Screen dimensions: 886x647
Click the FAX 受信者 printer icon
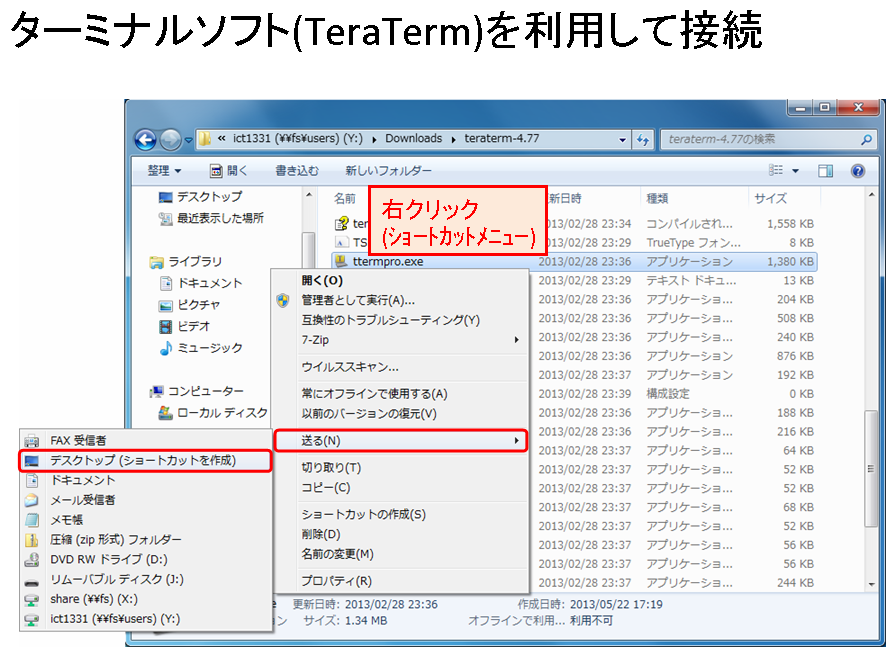coord(32,440)
